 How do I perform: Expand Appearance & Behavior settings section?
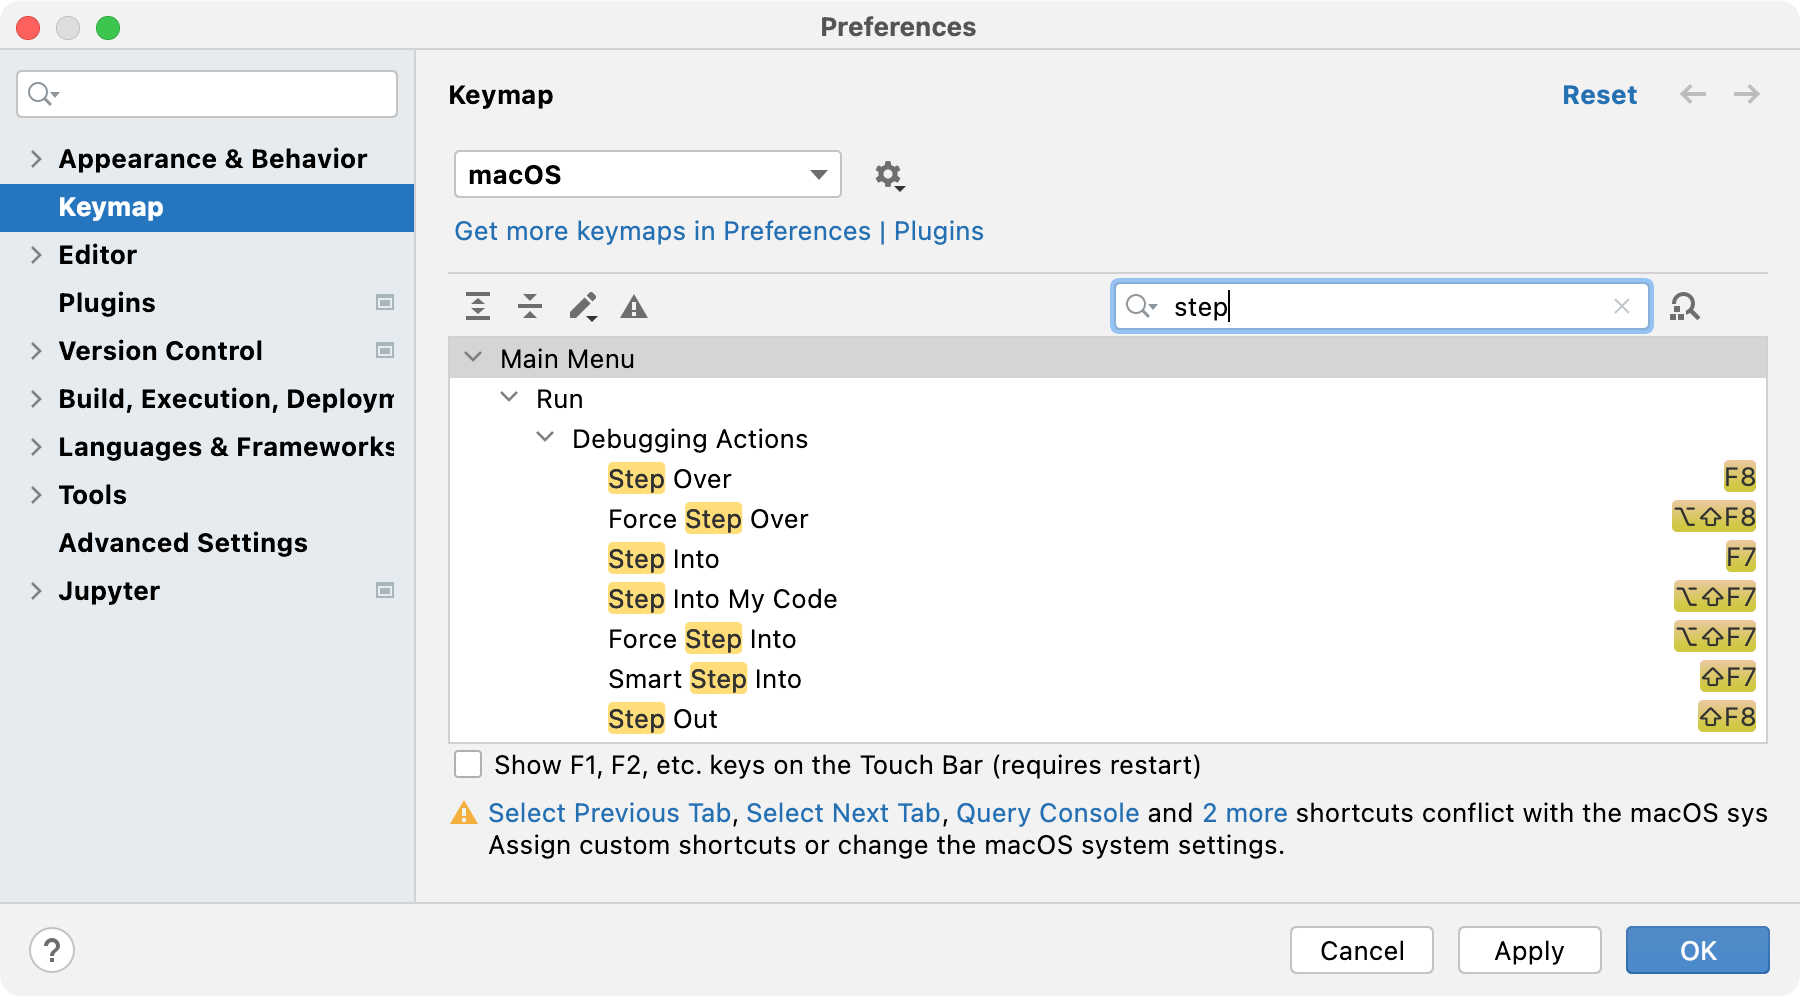point(36,159)
